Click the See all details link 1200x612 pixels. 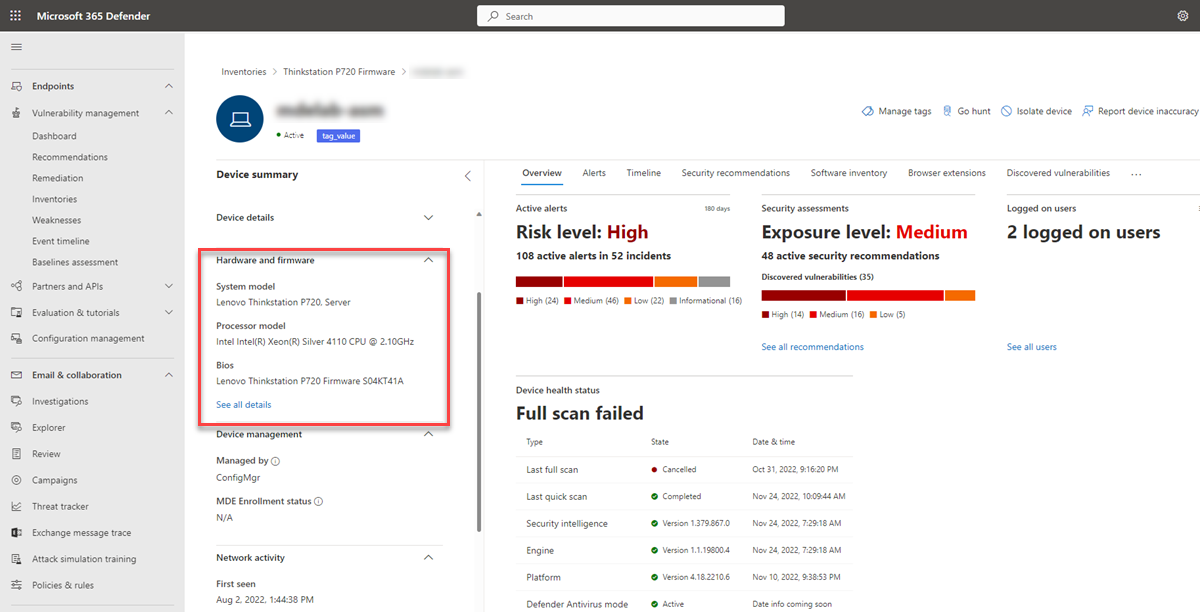(x=244, y=405)
